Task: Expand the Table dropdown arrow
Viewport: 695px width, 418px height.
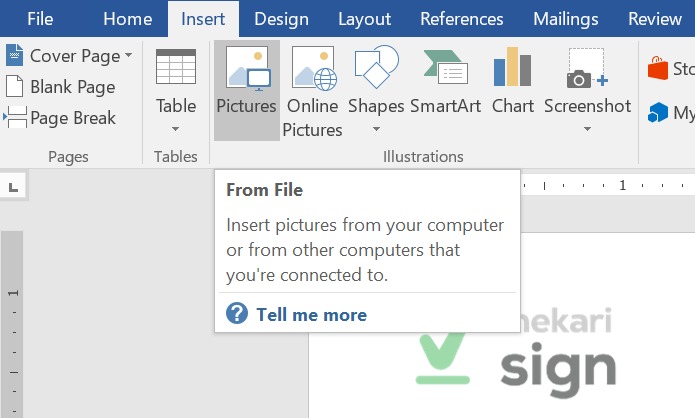Action: [x=176, y=129]
